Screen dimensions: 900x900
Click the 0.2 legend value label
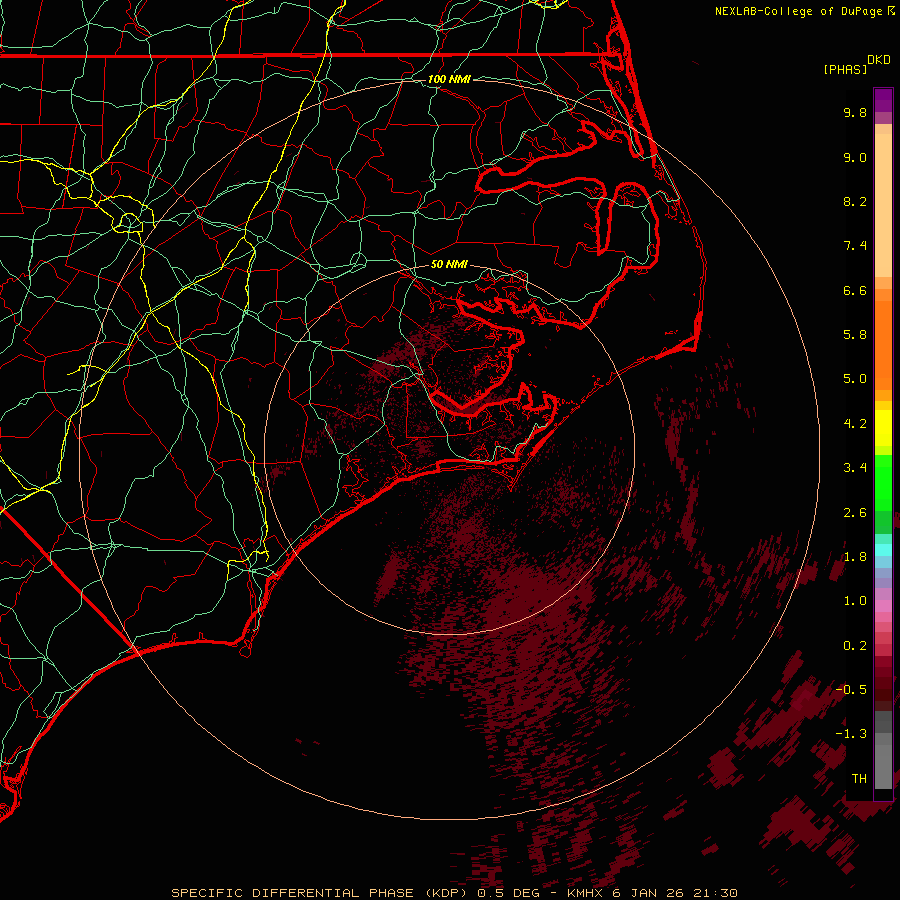[x=855, y=646]
